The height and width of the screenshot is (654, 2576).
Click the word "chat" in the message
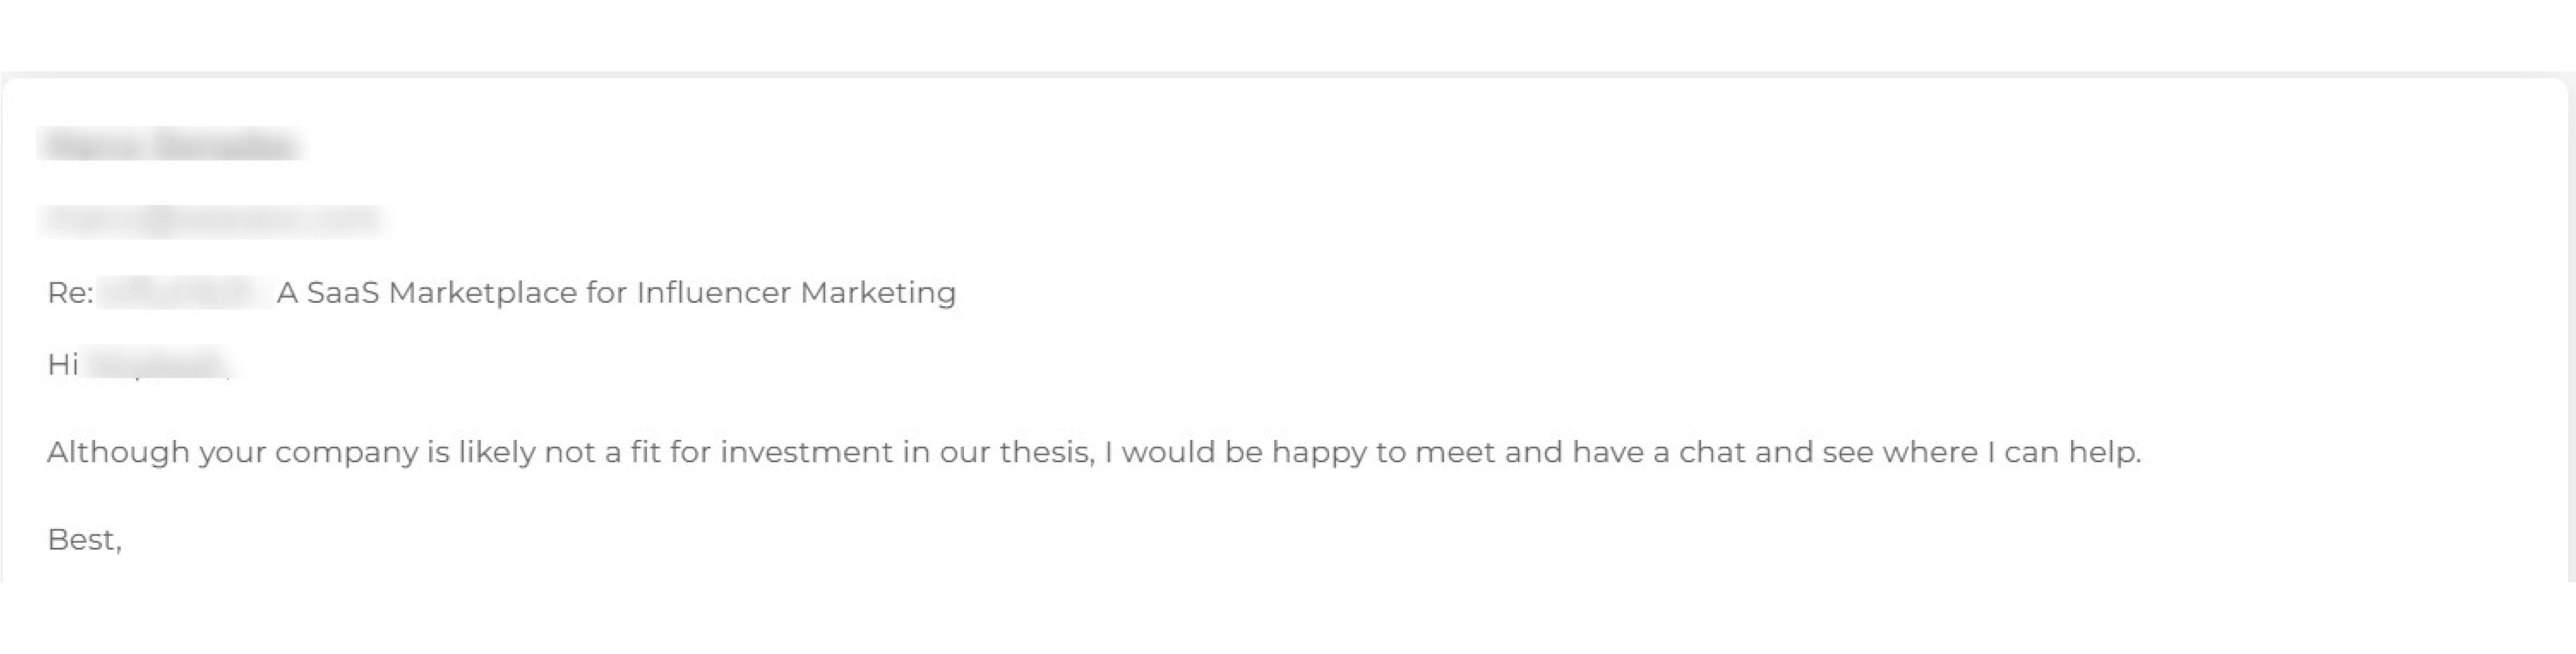point(1712,453)
